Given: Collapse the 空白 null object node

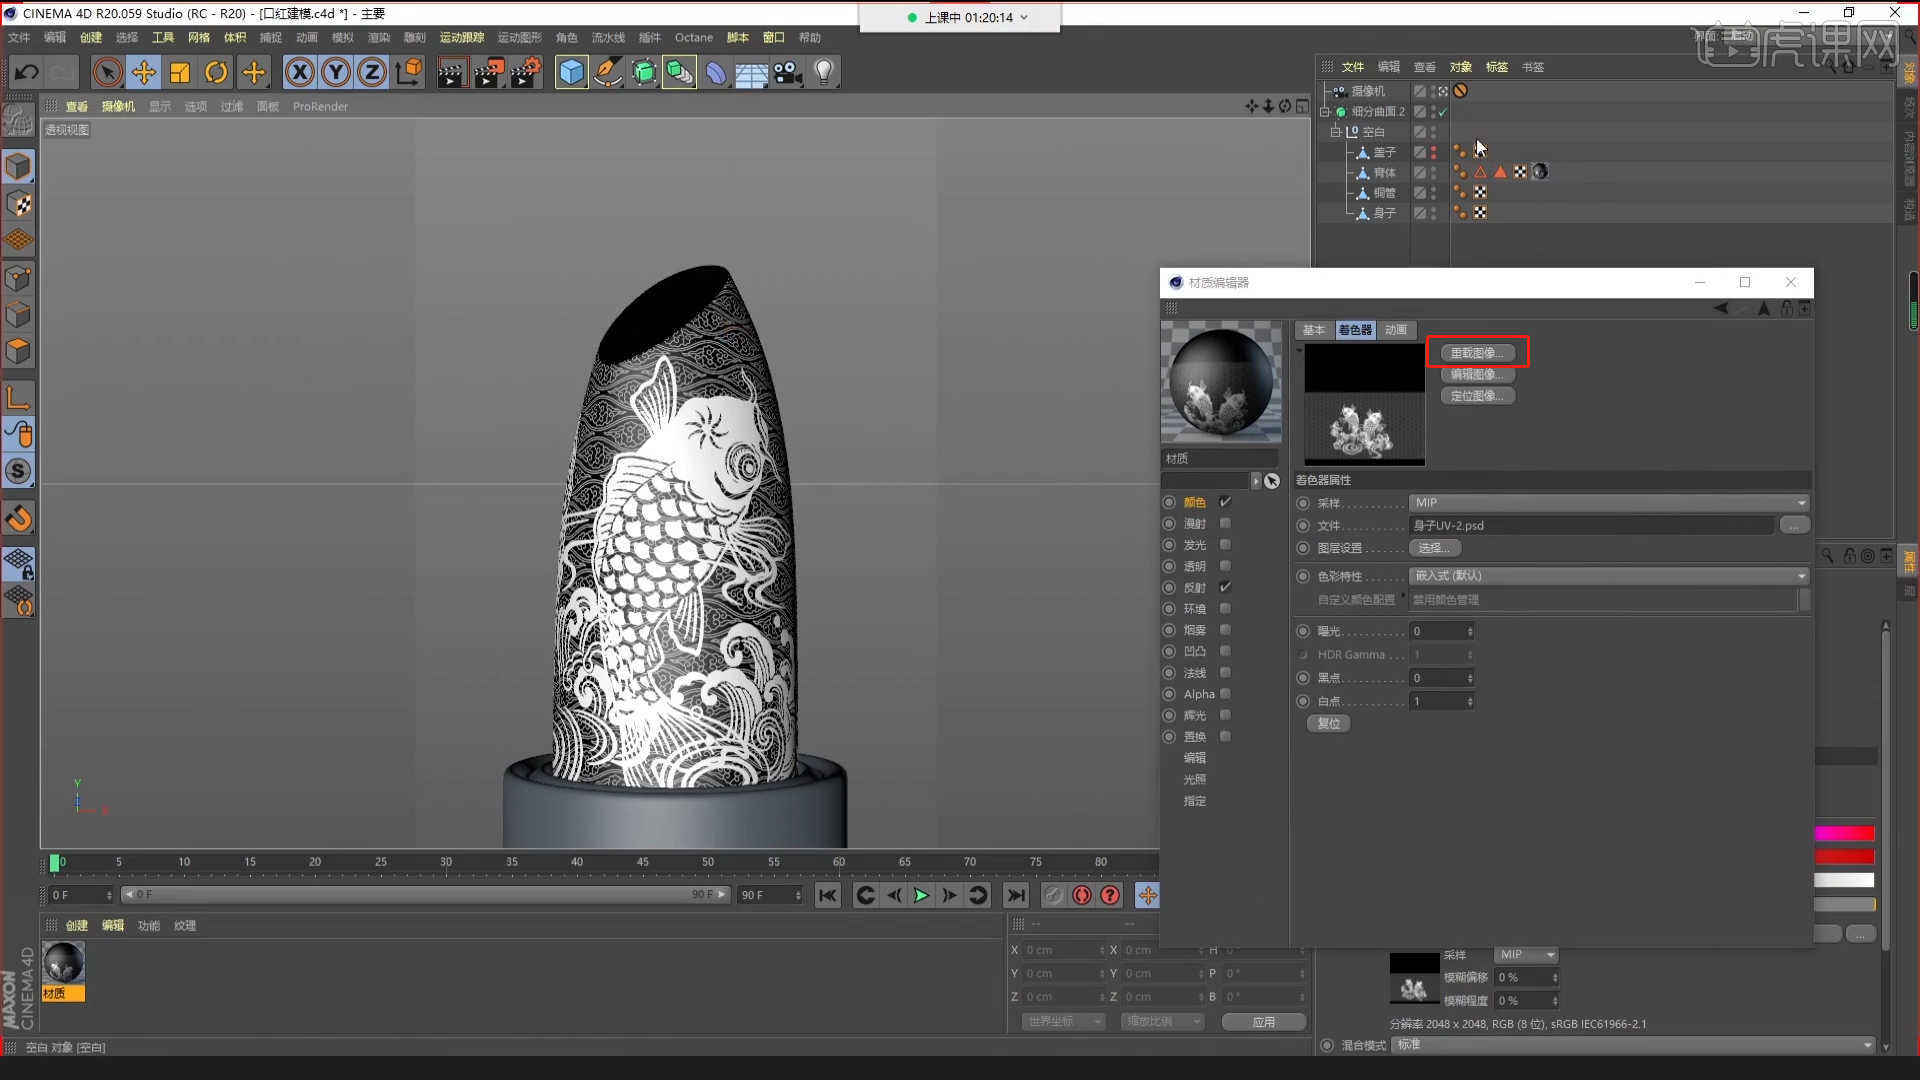Looking at the screenshot, I should point(1334,132).
